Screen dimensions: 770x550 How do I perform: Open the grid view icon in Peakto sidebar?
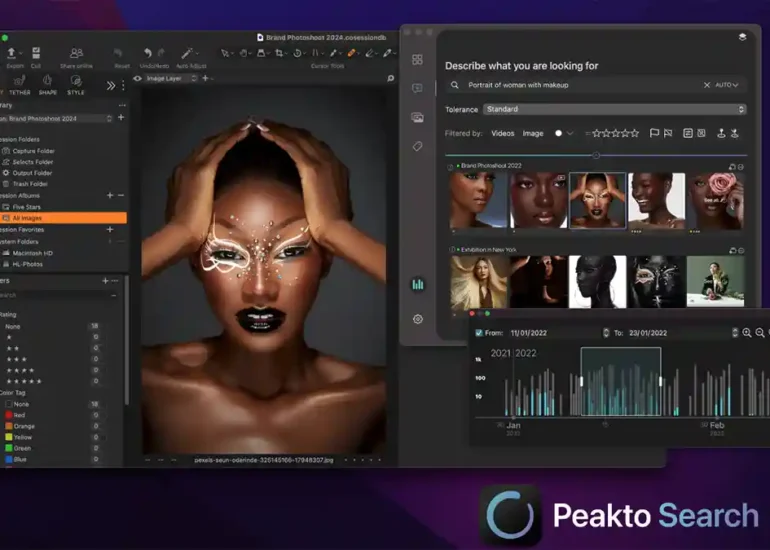417,59
